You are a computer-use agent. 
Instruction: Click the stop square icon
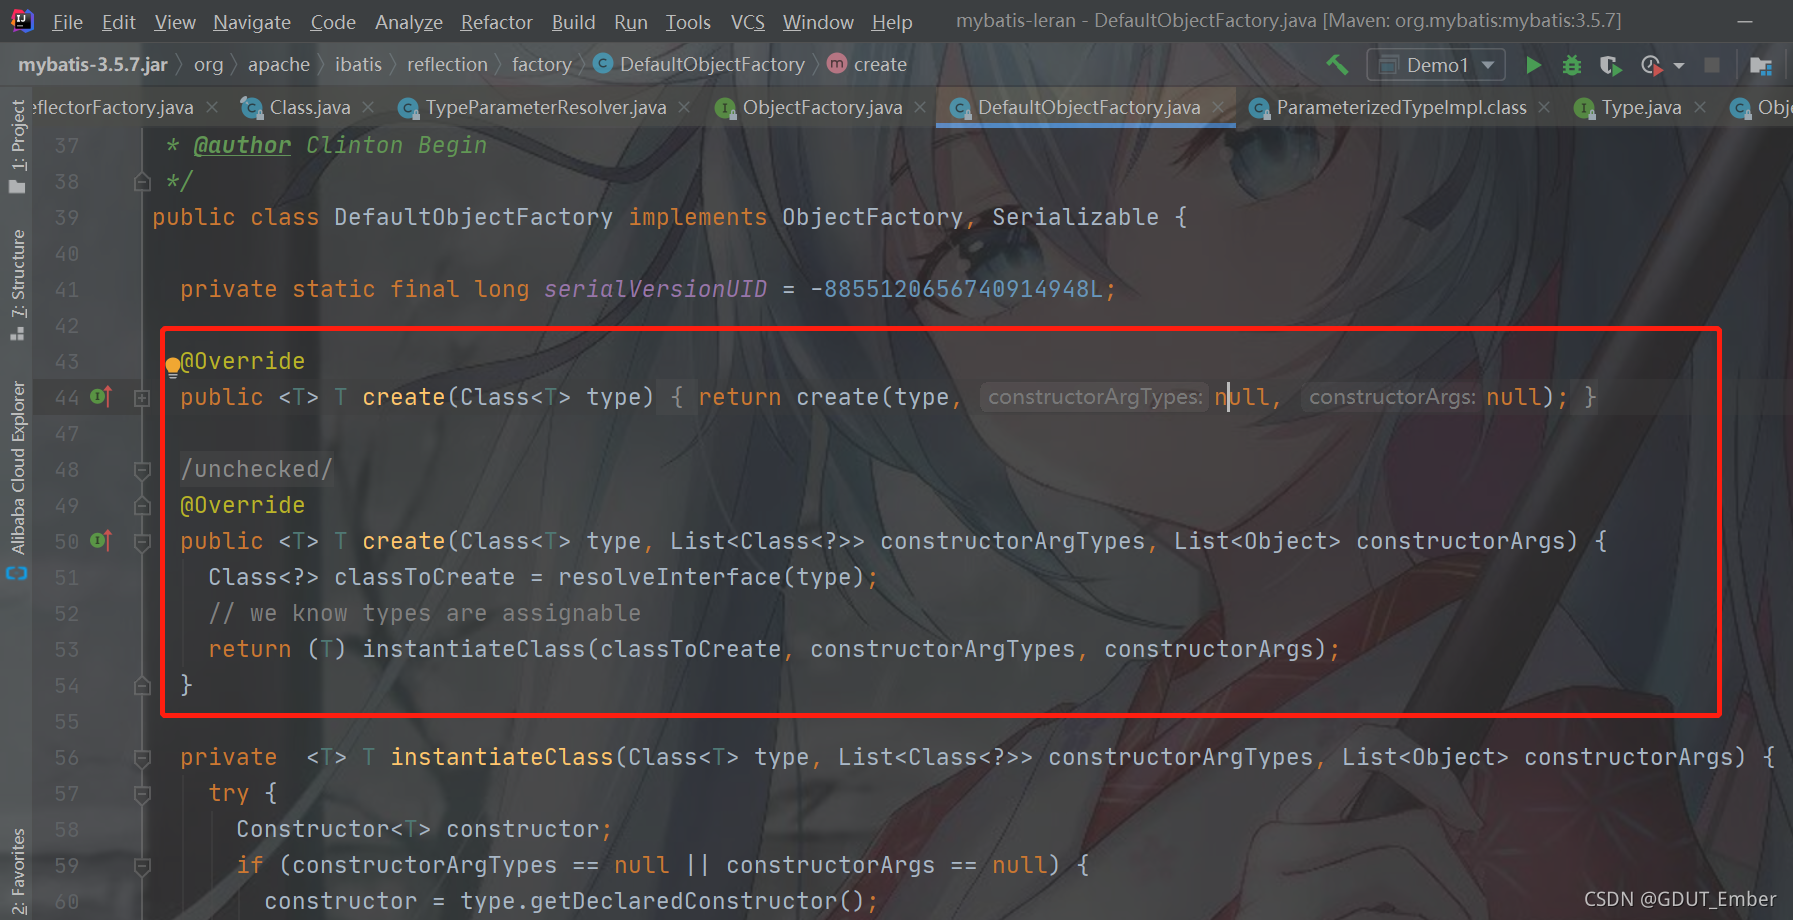(x=1712, y=65)
